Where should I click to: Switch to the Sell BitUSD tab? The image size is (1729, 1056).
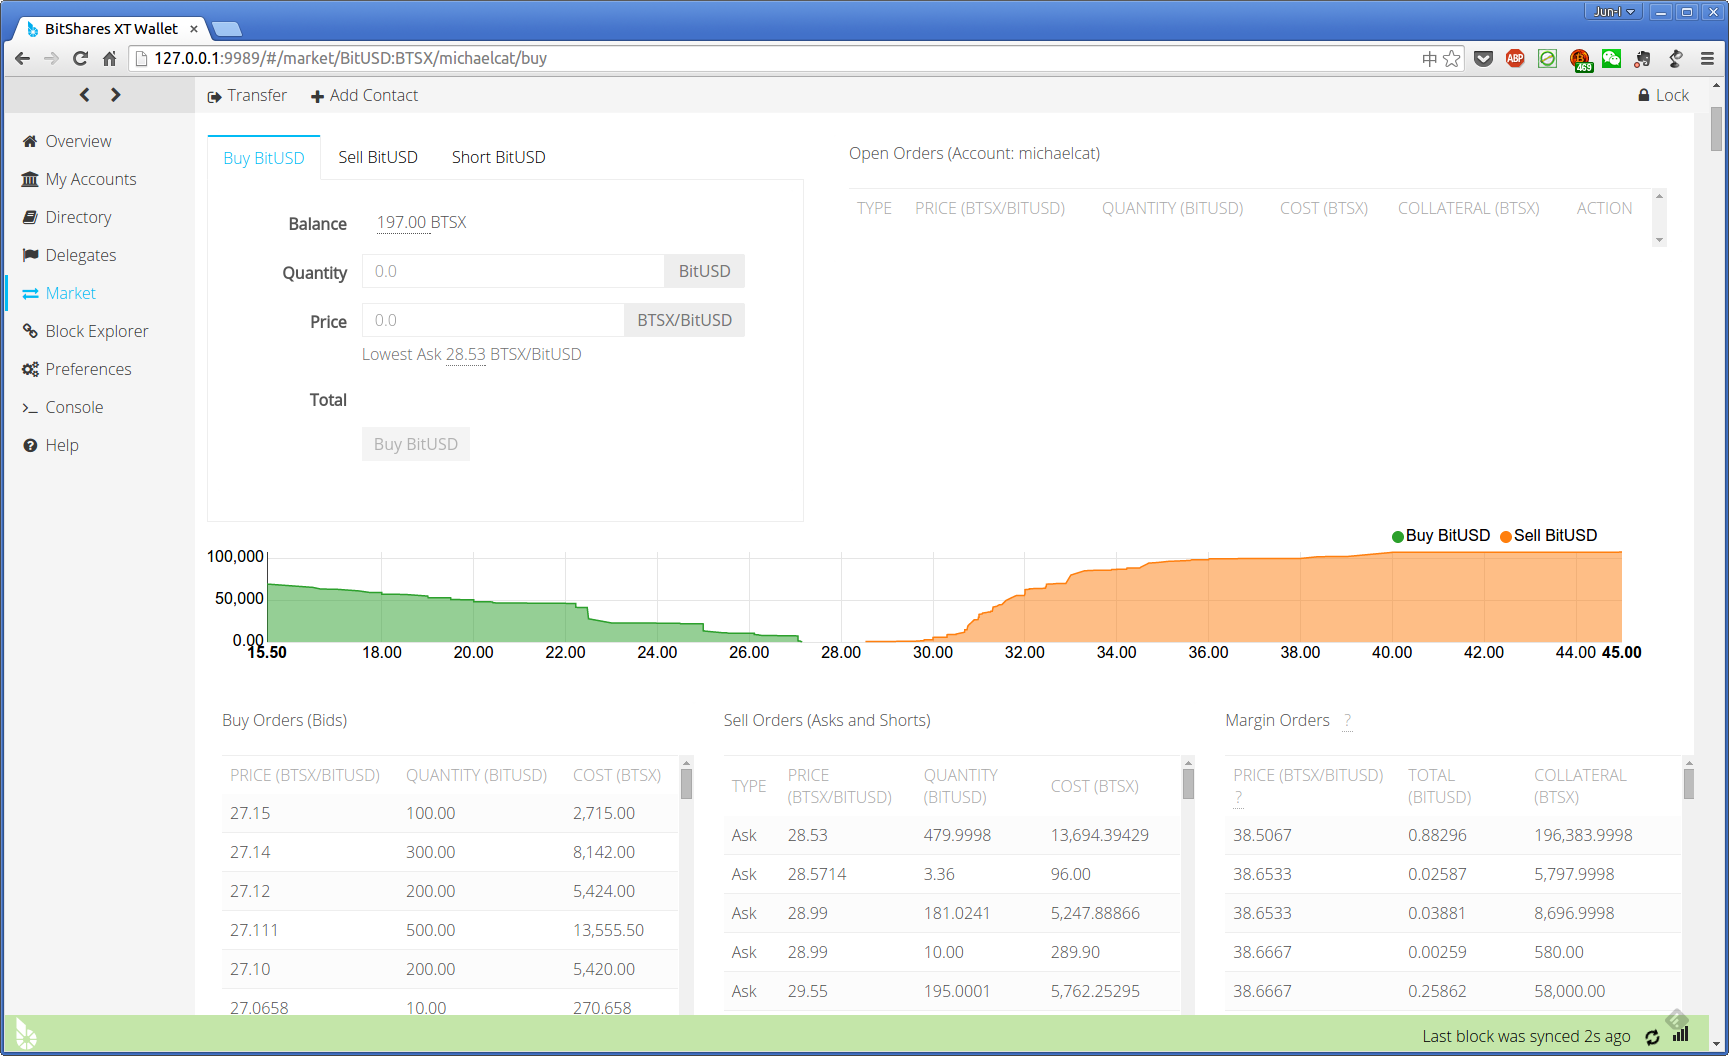click(378, 157)
